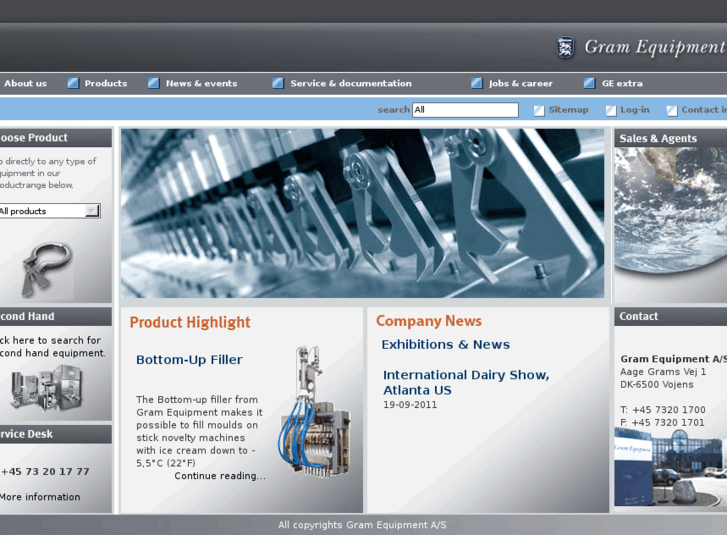727x545 pixels.
Task: Click the Bottom-Up Filler machine picture
Action: tap(314, 411)
